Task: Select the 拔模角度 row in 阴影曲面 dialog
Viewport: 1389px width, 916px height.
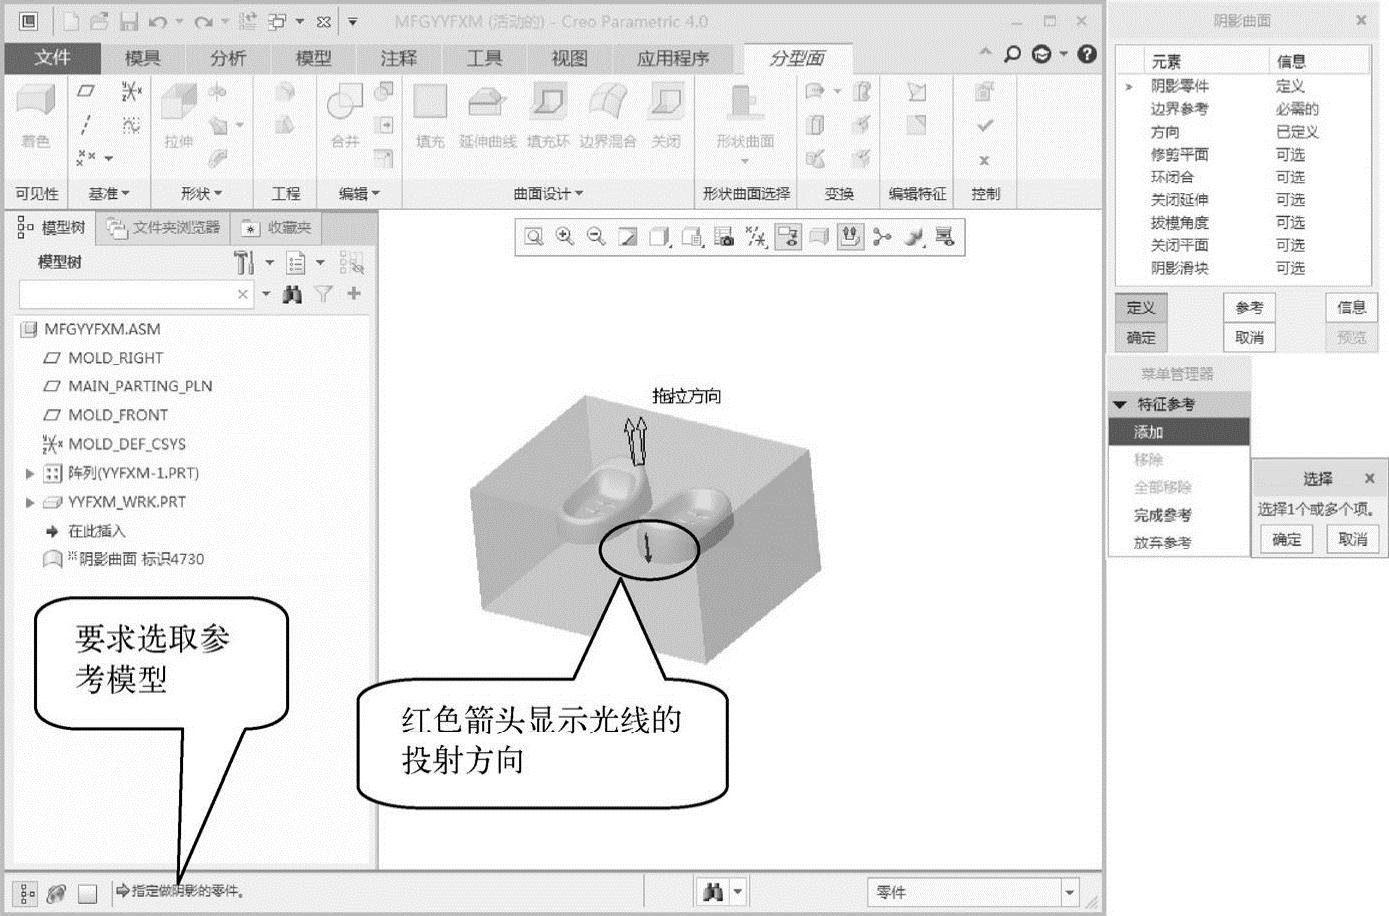Action: click(x=1243, y=223)
